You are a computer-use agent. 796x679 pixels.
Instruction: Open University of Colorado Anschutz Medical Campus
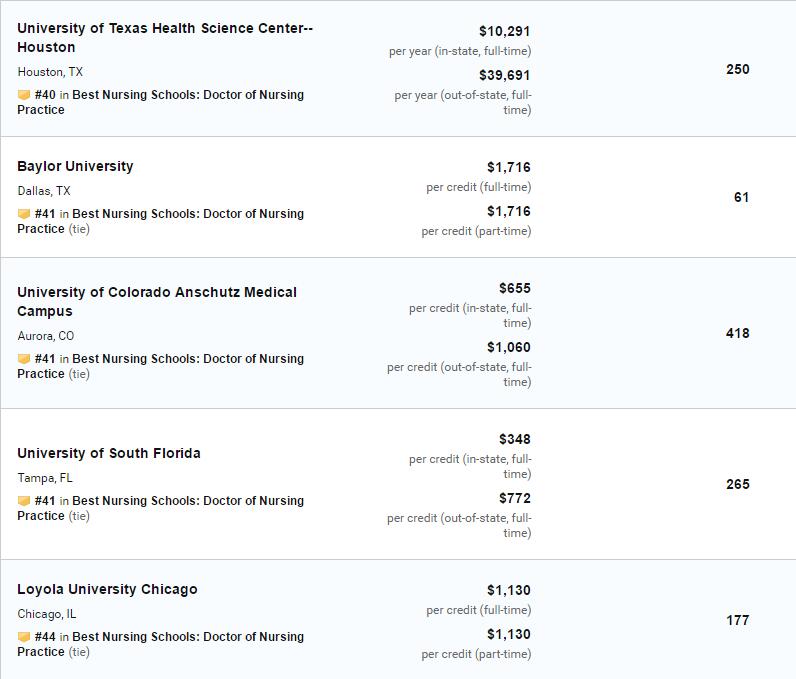[157, 301]
